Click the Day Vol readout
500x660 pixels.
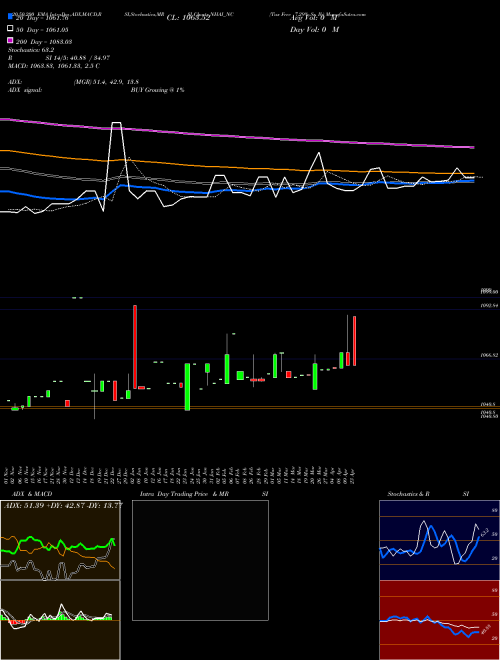(x=314, y=29)
